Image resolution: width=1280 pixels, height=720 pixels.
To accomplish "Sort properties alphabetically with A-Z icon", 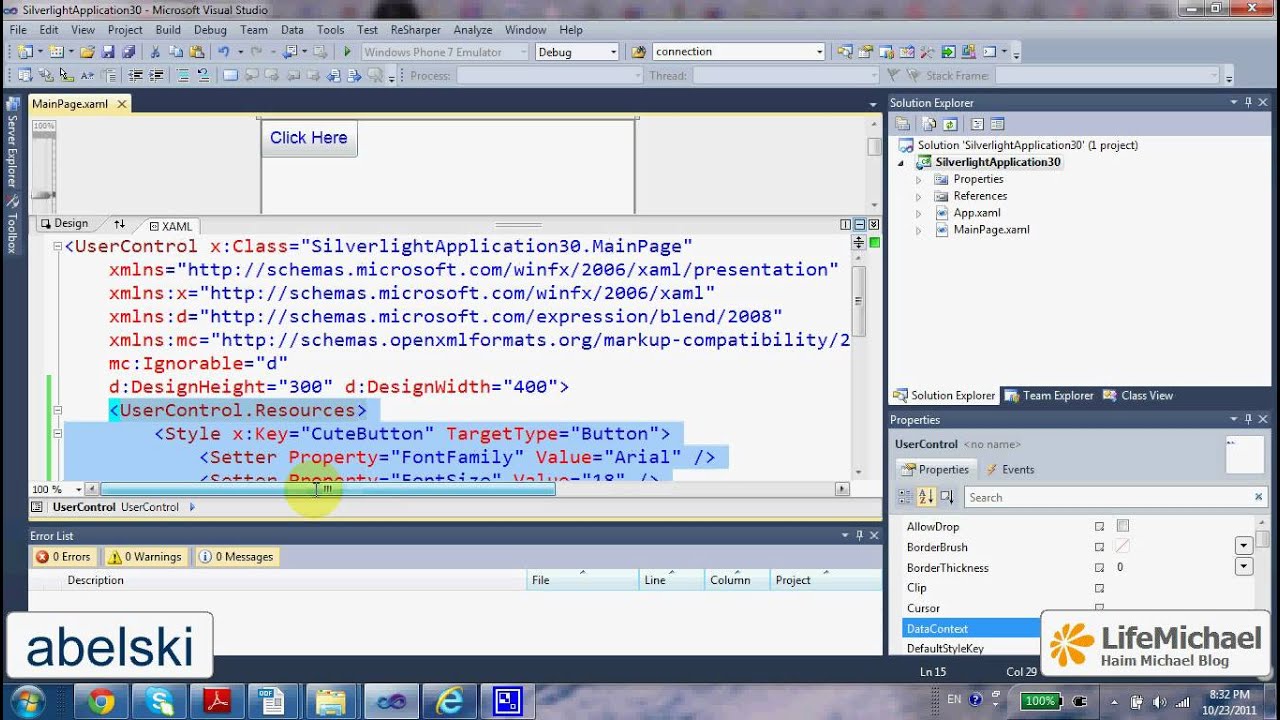I will click(926, 497).
